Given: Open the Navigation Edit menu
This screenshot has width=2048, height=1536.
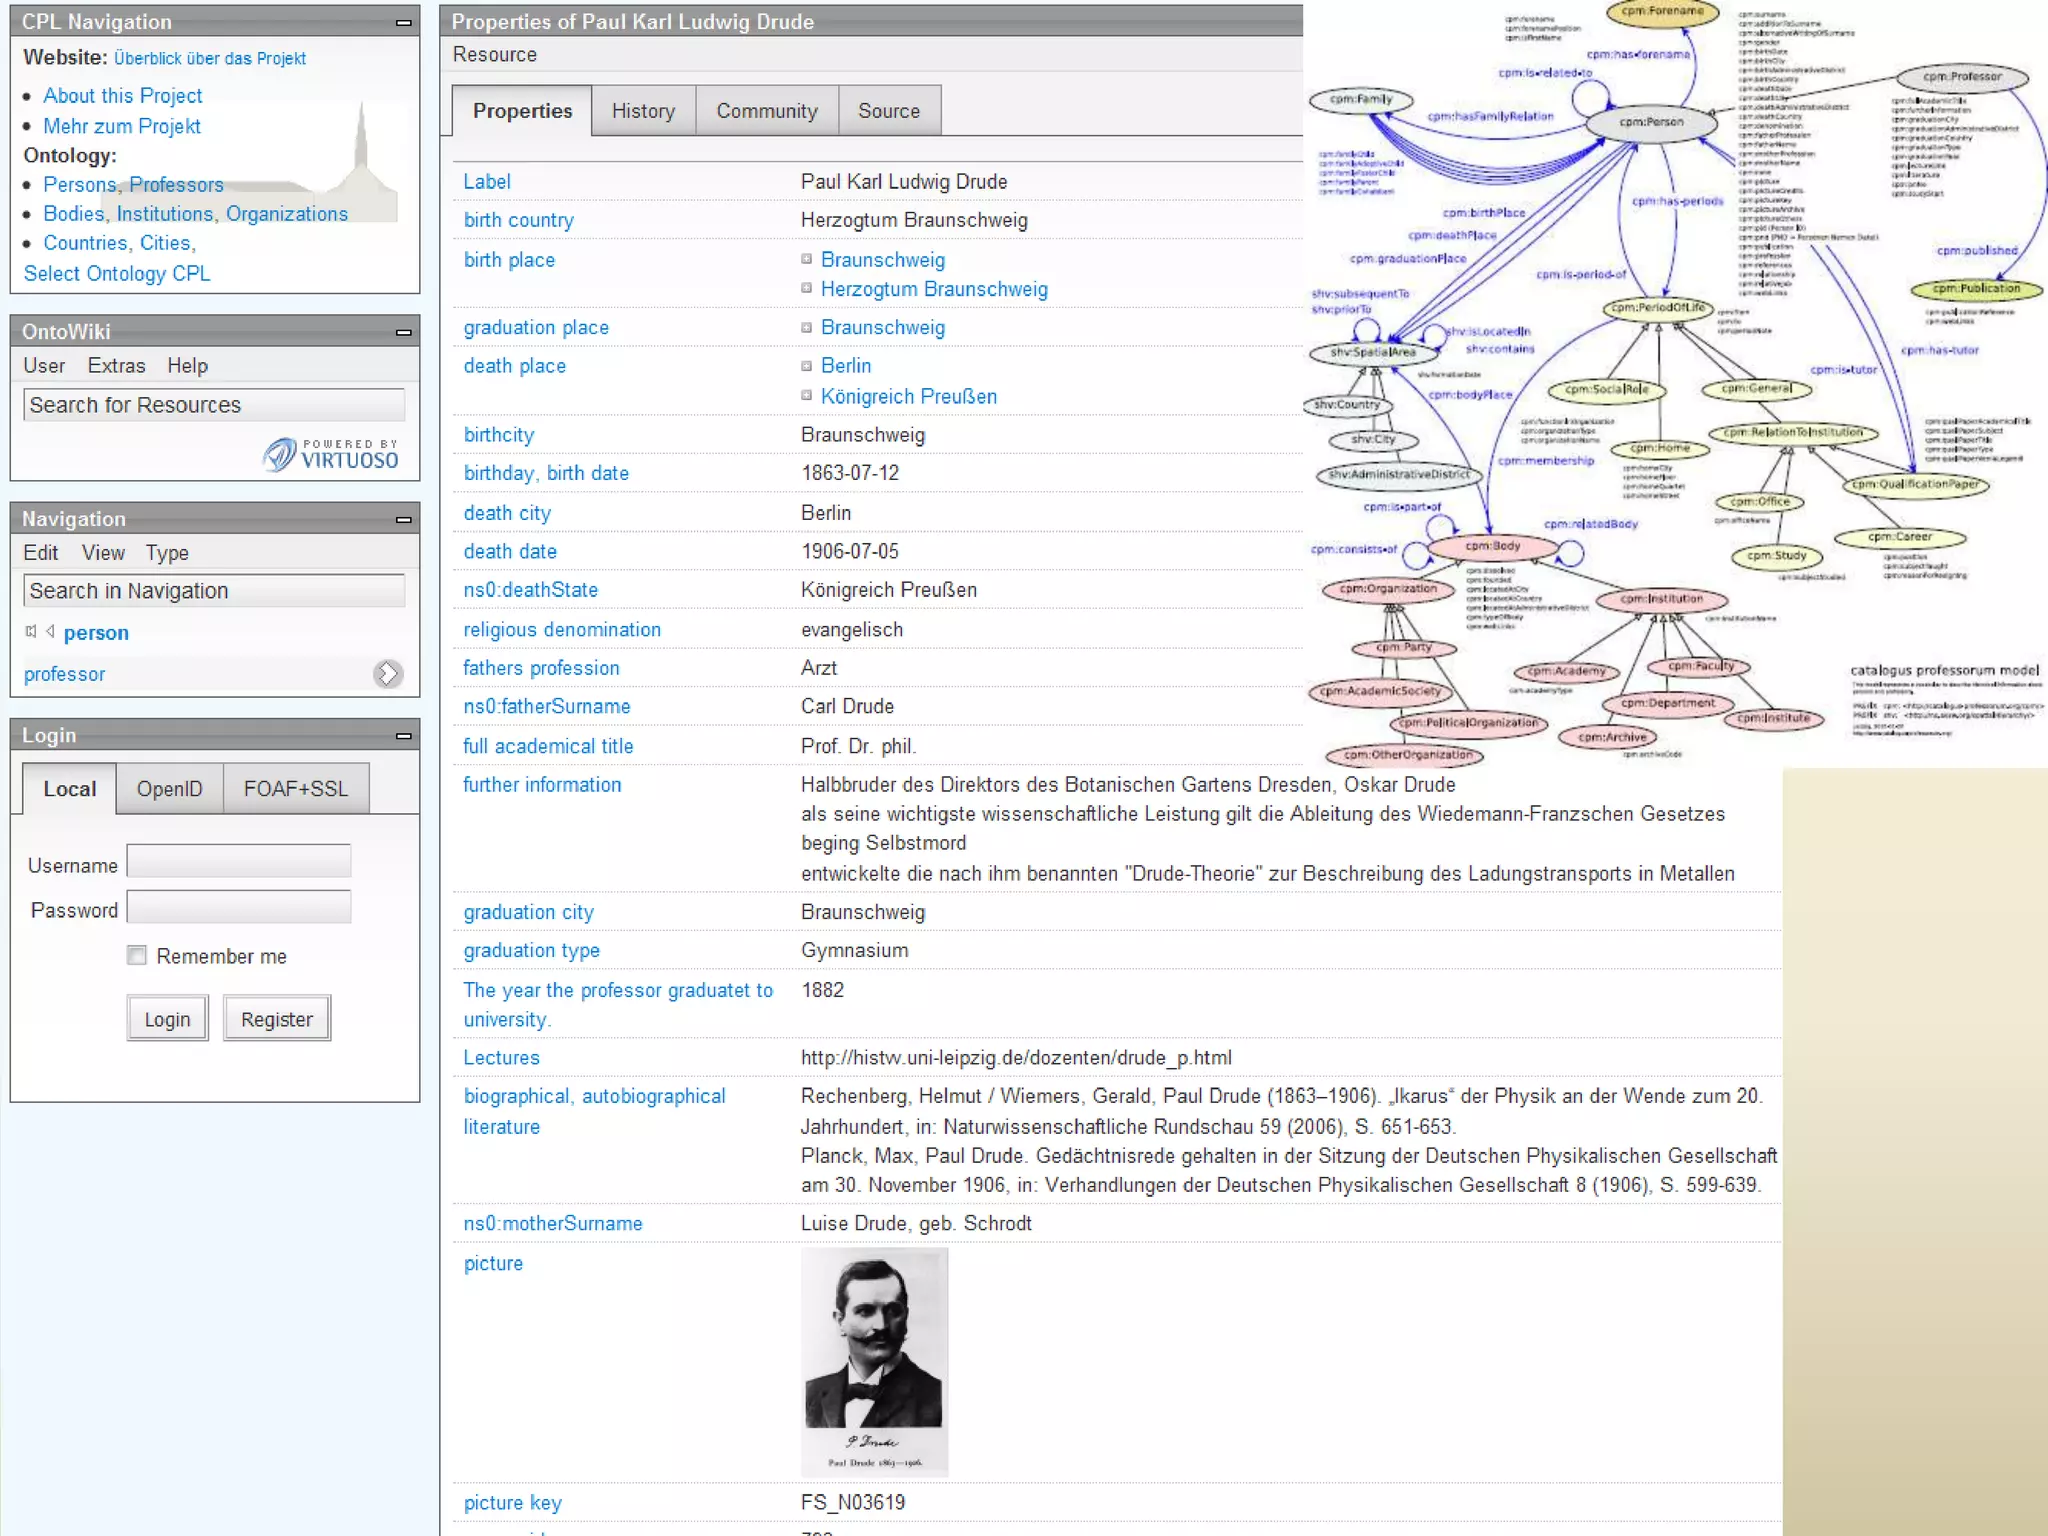Looking at the screenshot, I should coord(41,553).
